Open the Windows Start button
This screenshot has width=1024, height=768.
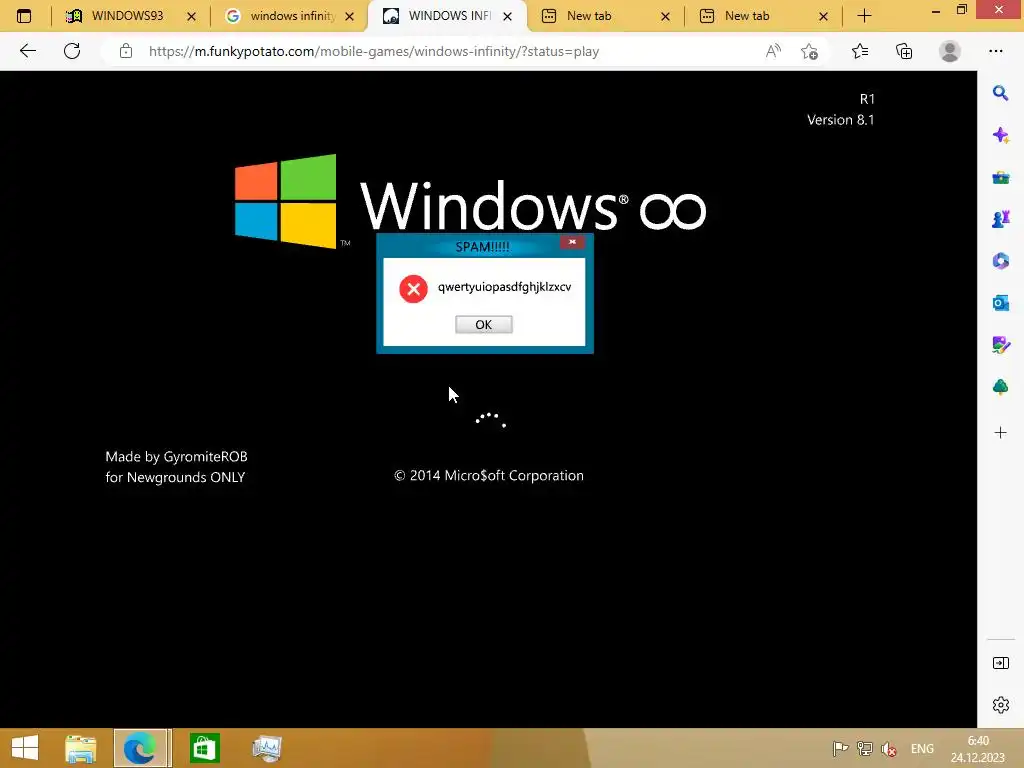[x=25, y=748]
